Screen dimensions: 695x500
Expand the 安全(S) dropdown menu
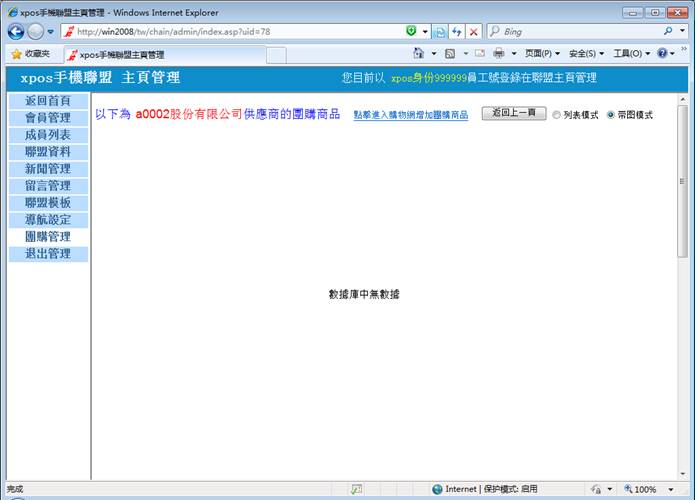pyautogui.click(x=586, y=53)
